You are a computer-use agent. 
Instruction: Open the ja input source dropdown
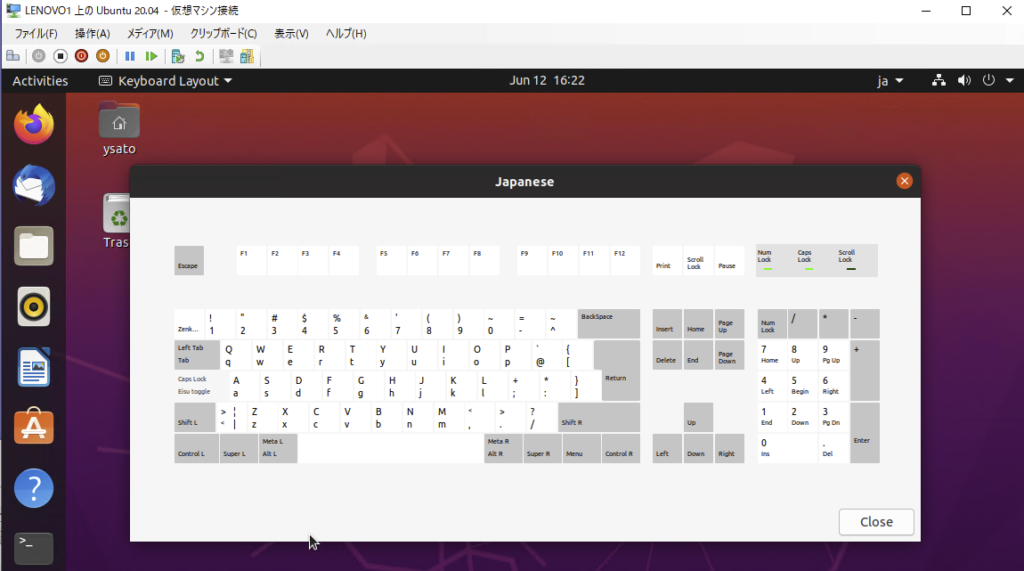[x=890, y=81]
